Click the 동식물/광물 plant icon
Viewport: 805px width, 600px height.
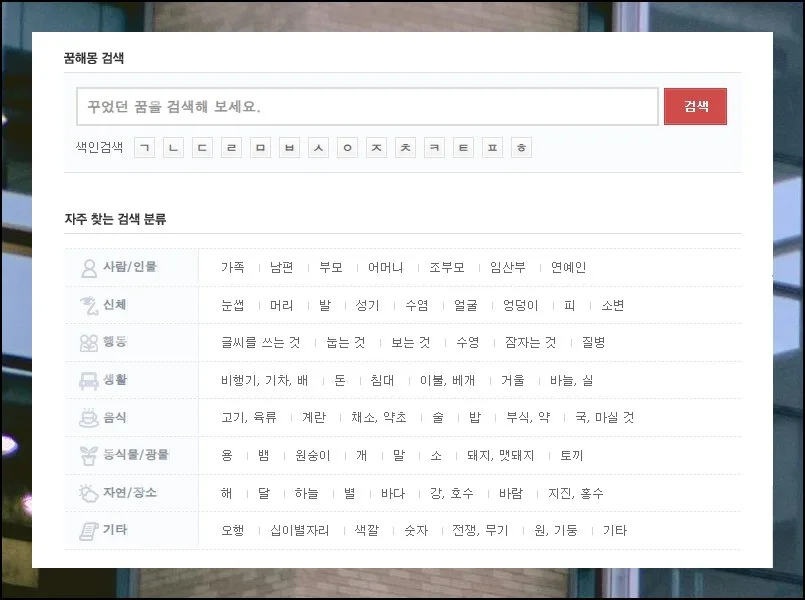pyautogui.click(x=88, y=456)
